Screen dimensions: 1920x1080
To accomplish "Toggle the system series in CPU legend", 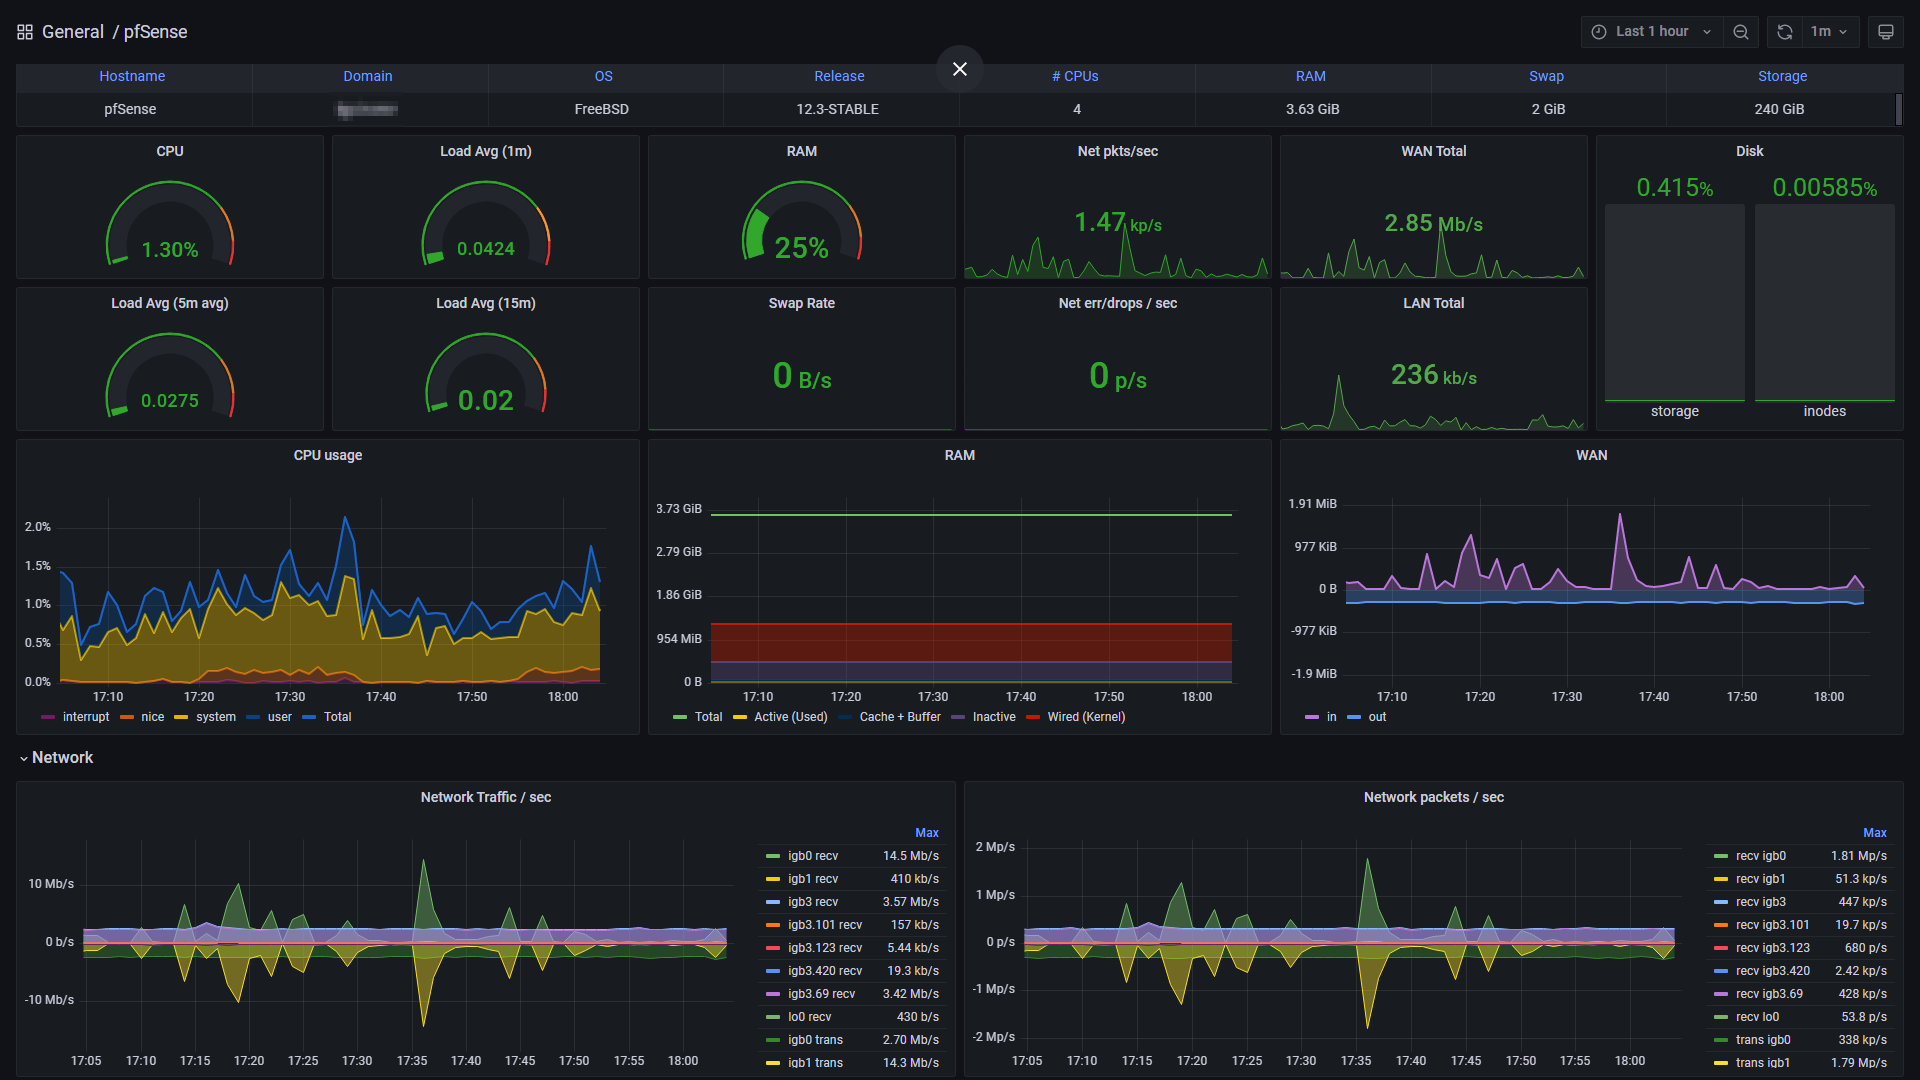I will (x=215, y=717).
